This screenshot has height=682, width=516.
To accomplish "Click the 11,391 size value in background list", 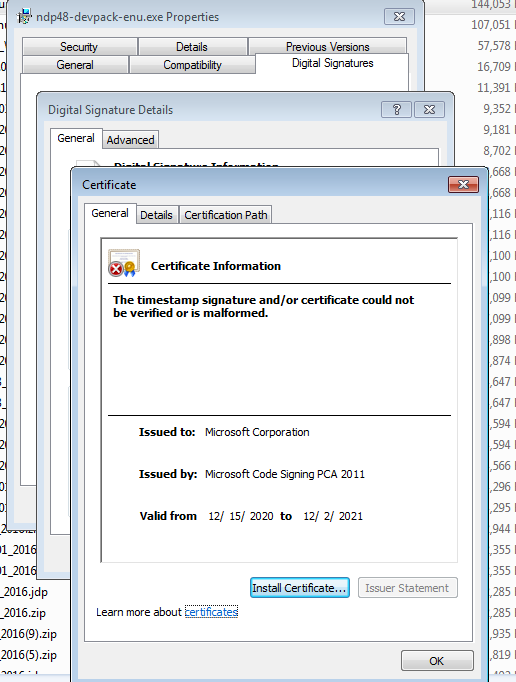I will 494,88.
